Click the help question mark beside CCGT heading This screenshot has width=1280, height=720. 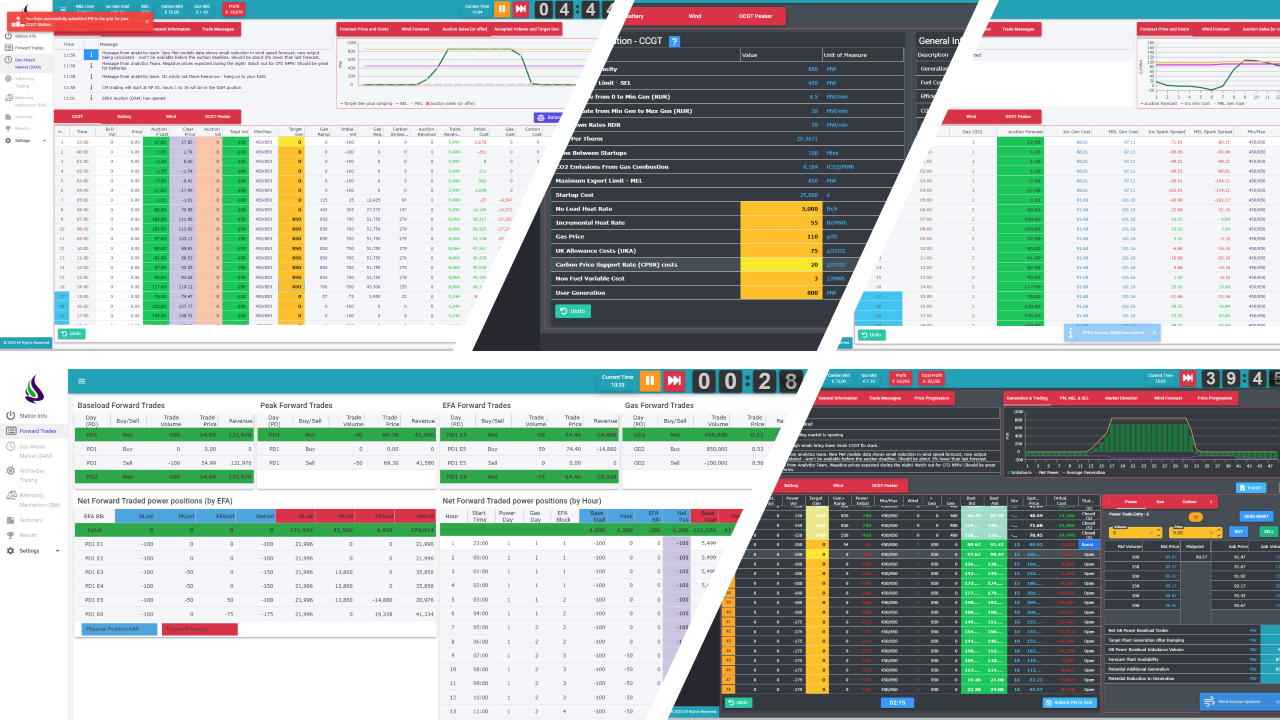pos(675,41)
